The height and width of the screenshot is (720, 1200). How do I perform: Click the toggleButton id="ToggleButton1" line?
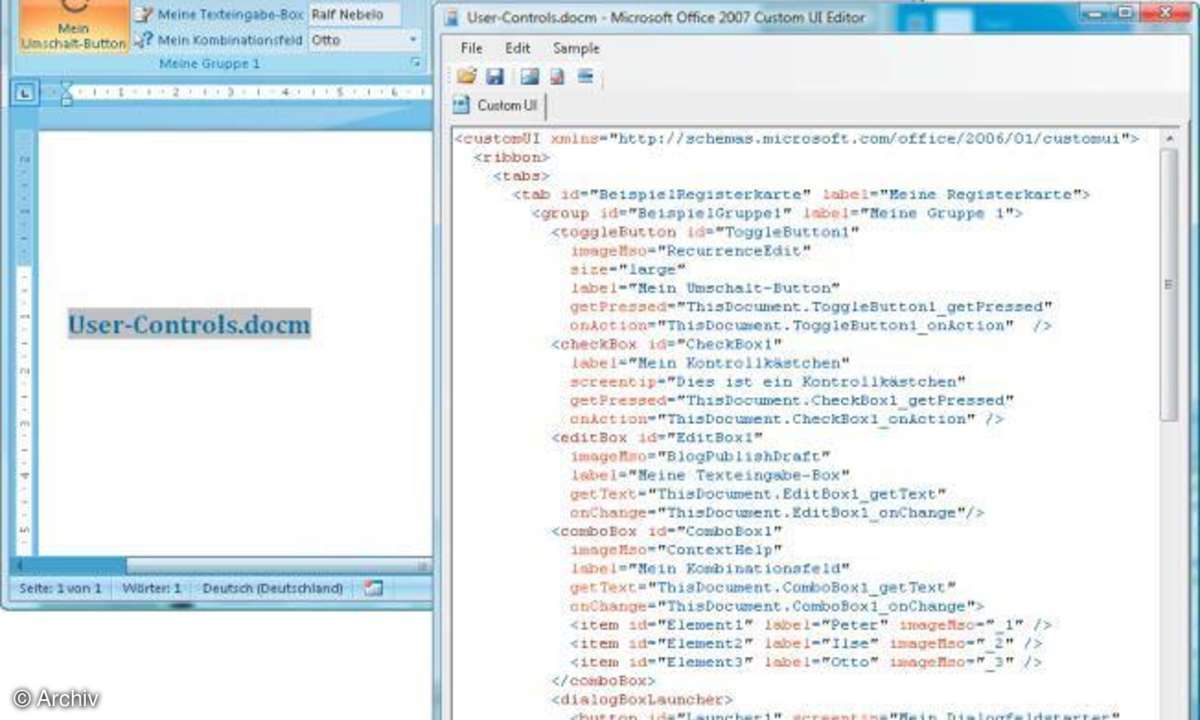706,232
